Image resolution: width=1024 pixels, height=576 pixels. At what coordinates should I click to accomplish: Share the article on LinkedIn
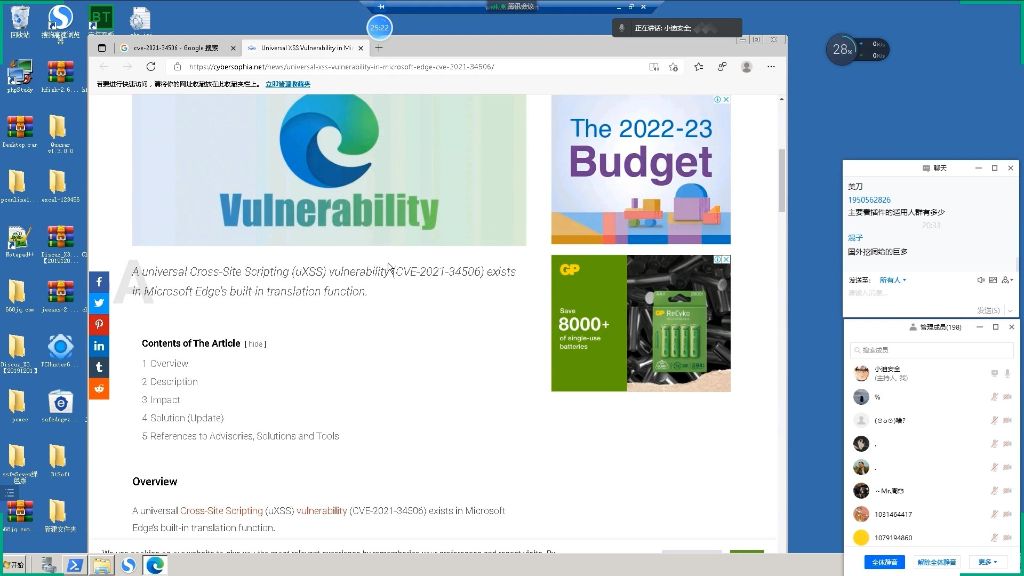99,346
